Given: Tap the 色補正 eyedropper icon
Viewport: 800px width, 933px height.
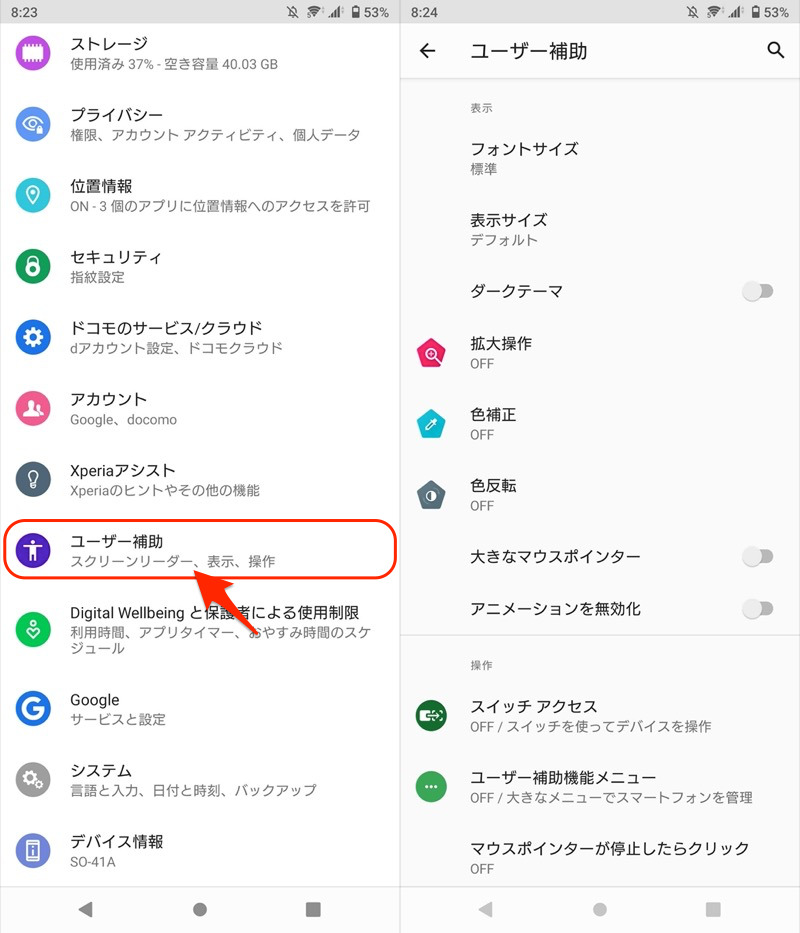Looking at the screenshot, I should tap(431, 424).
